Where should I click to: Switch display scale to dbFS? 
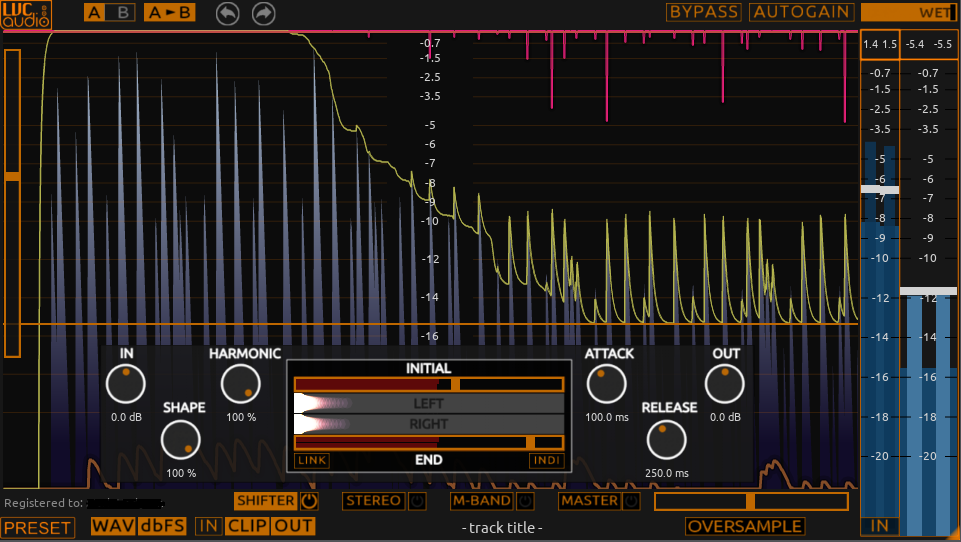point(163,526)
